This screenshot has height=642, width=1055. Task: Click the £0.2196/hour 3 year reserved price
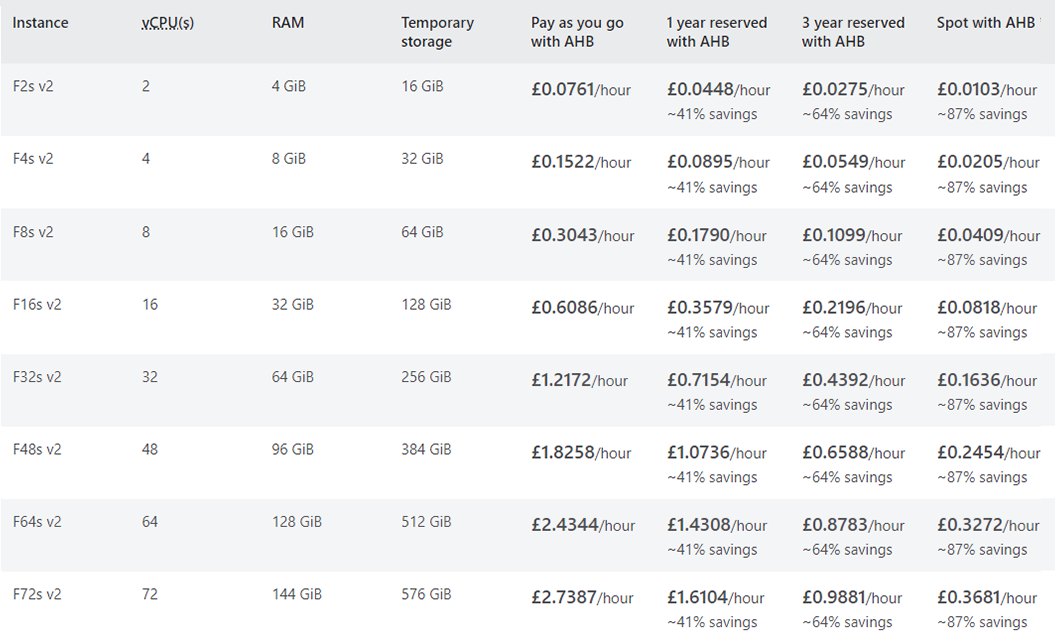click(852, 308)
